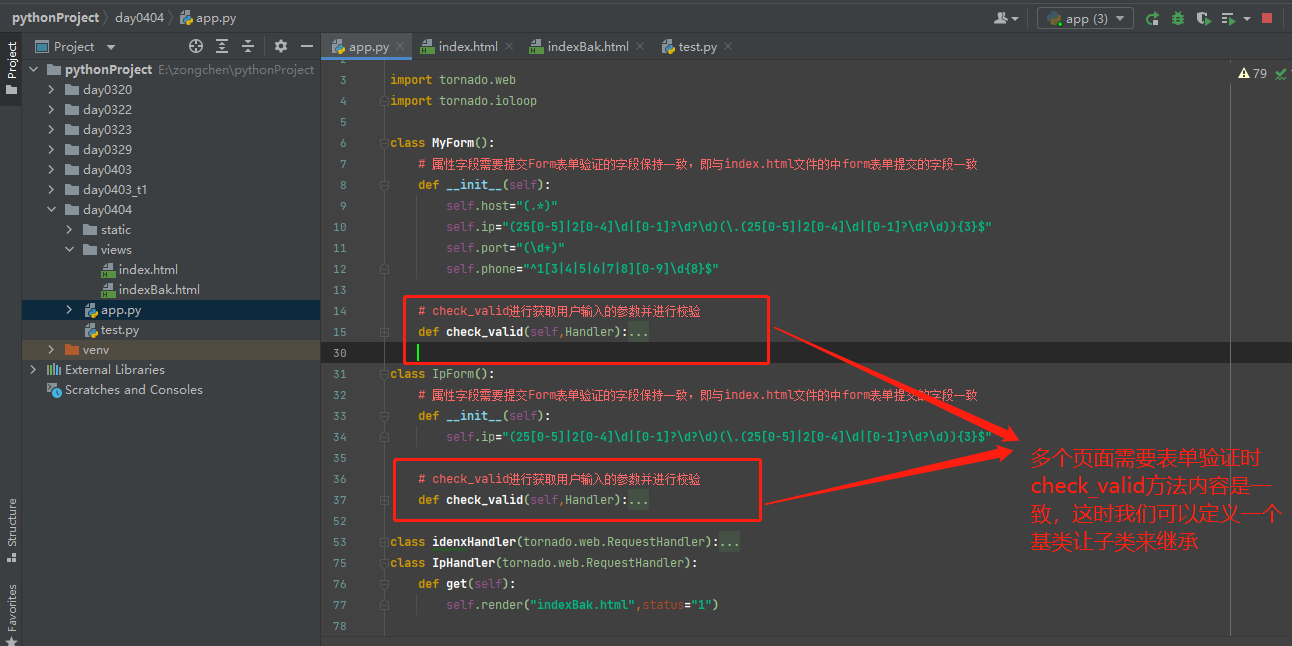Click Run with Coverage shield icon
Screen dimensions: 1292x646
pos(1203,18)
